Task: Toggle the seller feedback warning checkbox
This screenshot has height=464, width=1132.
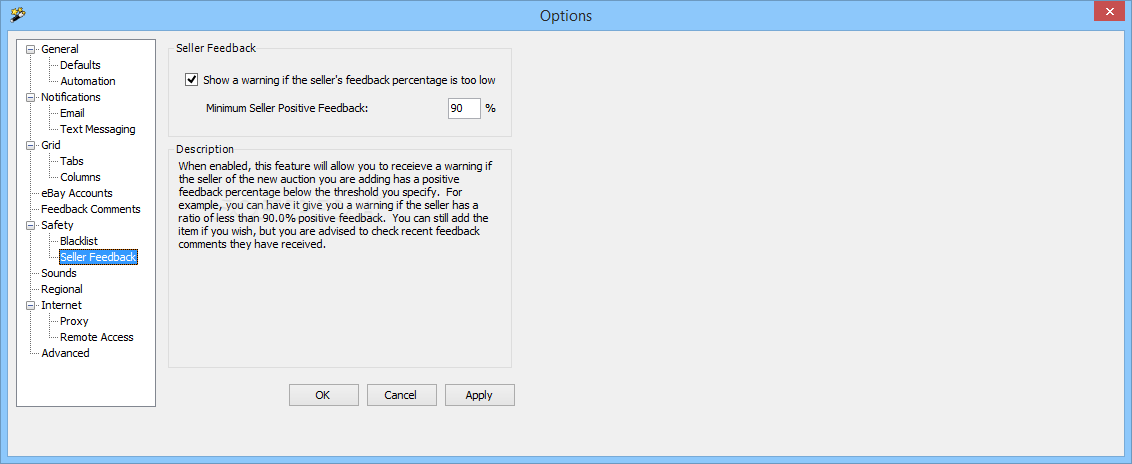Action: click(192, 80)
